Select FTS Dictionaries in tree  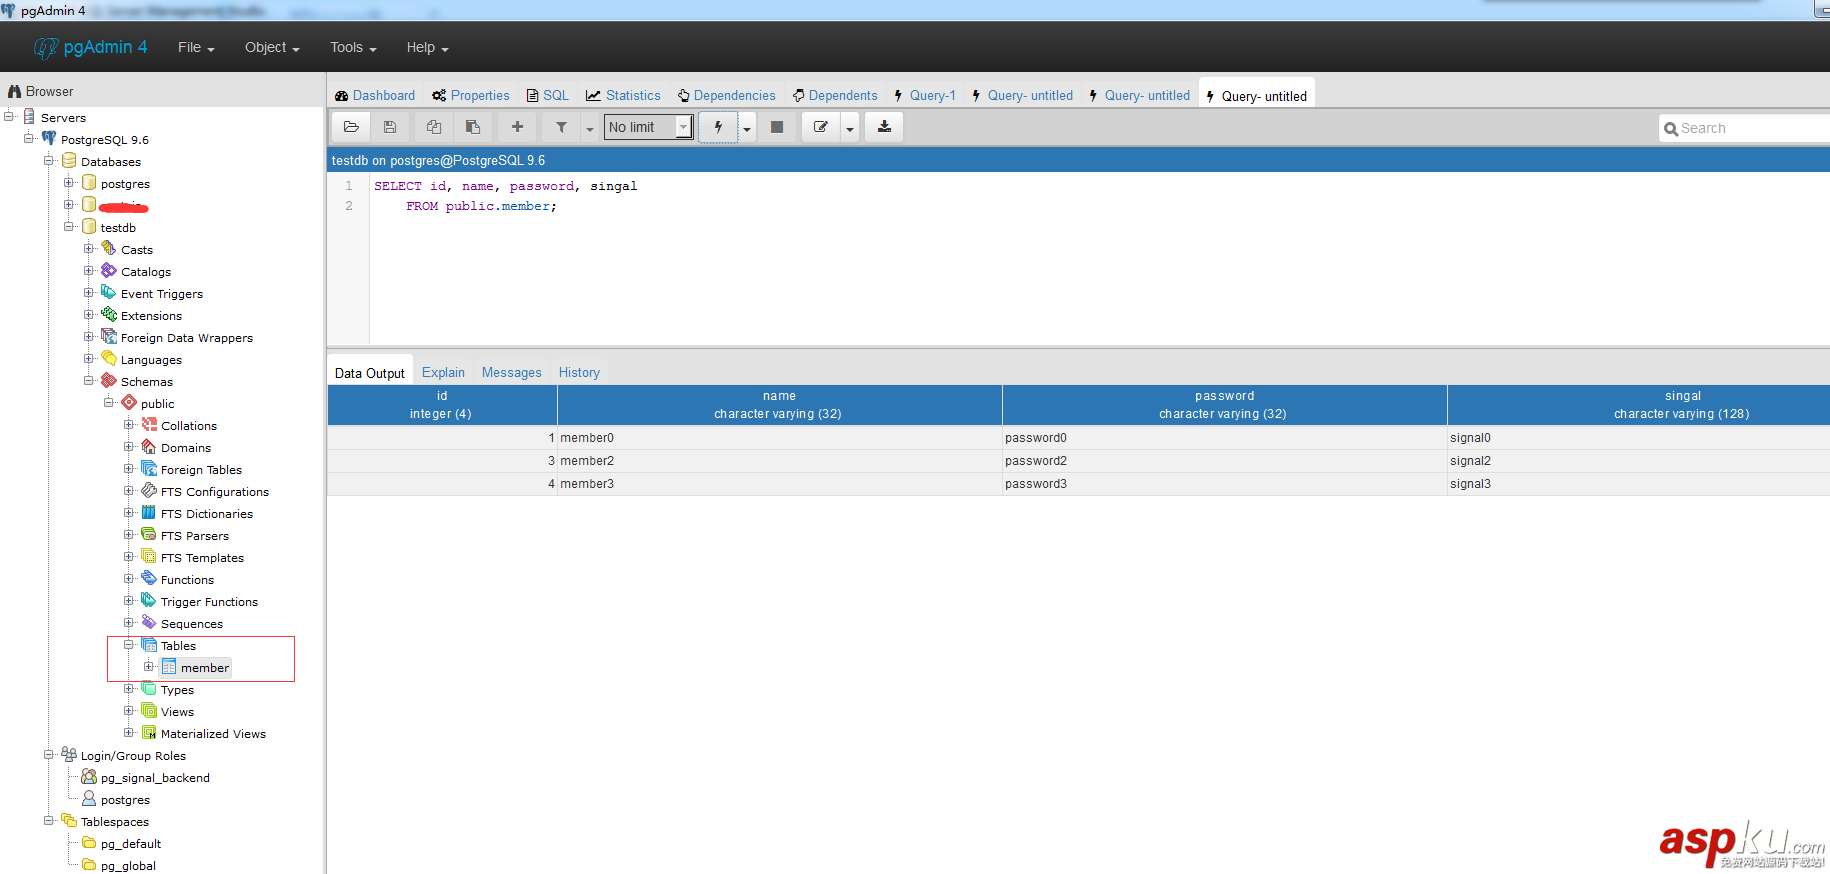coord(207,513)
